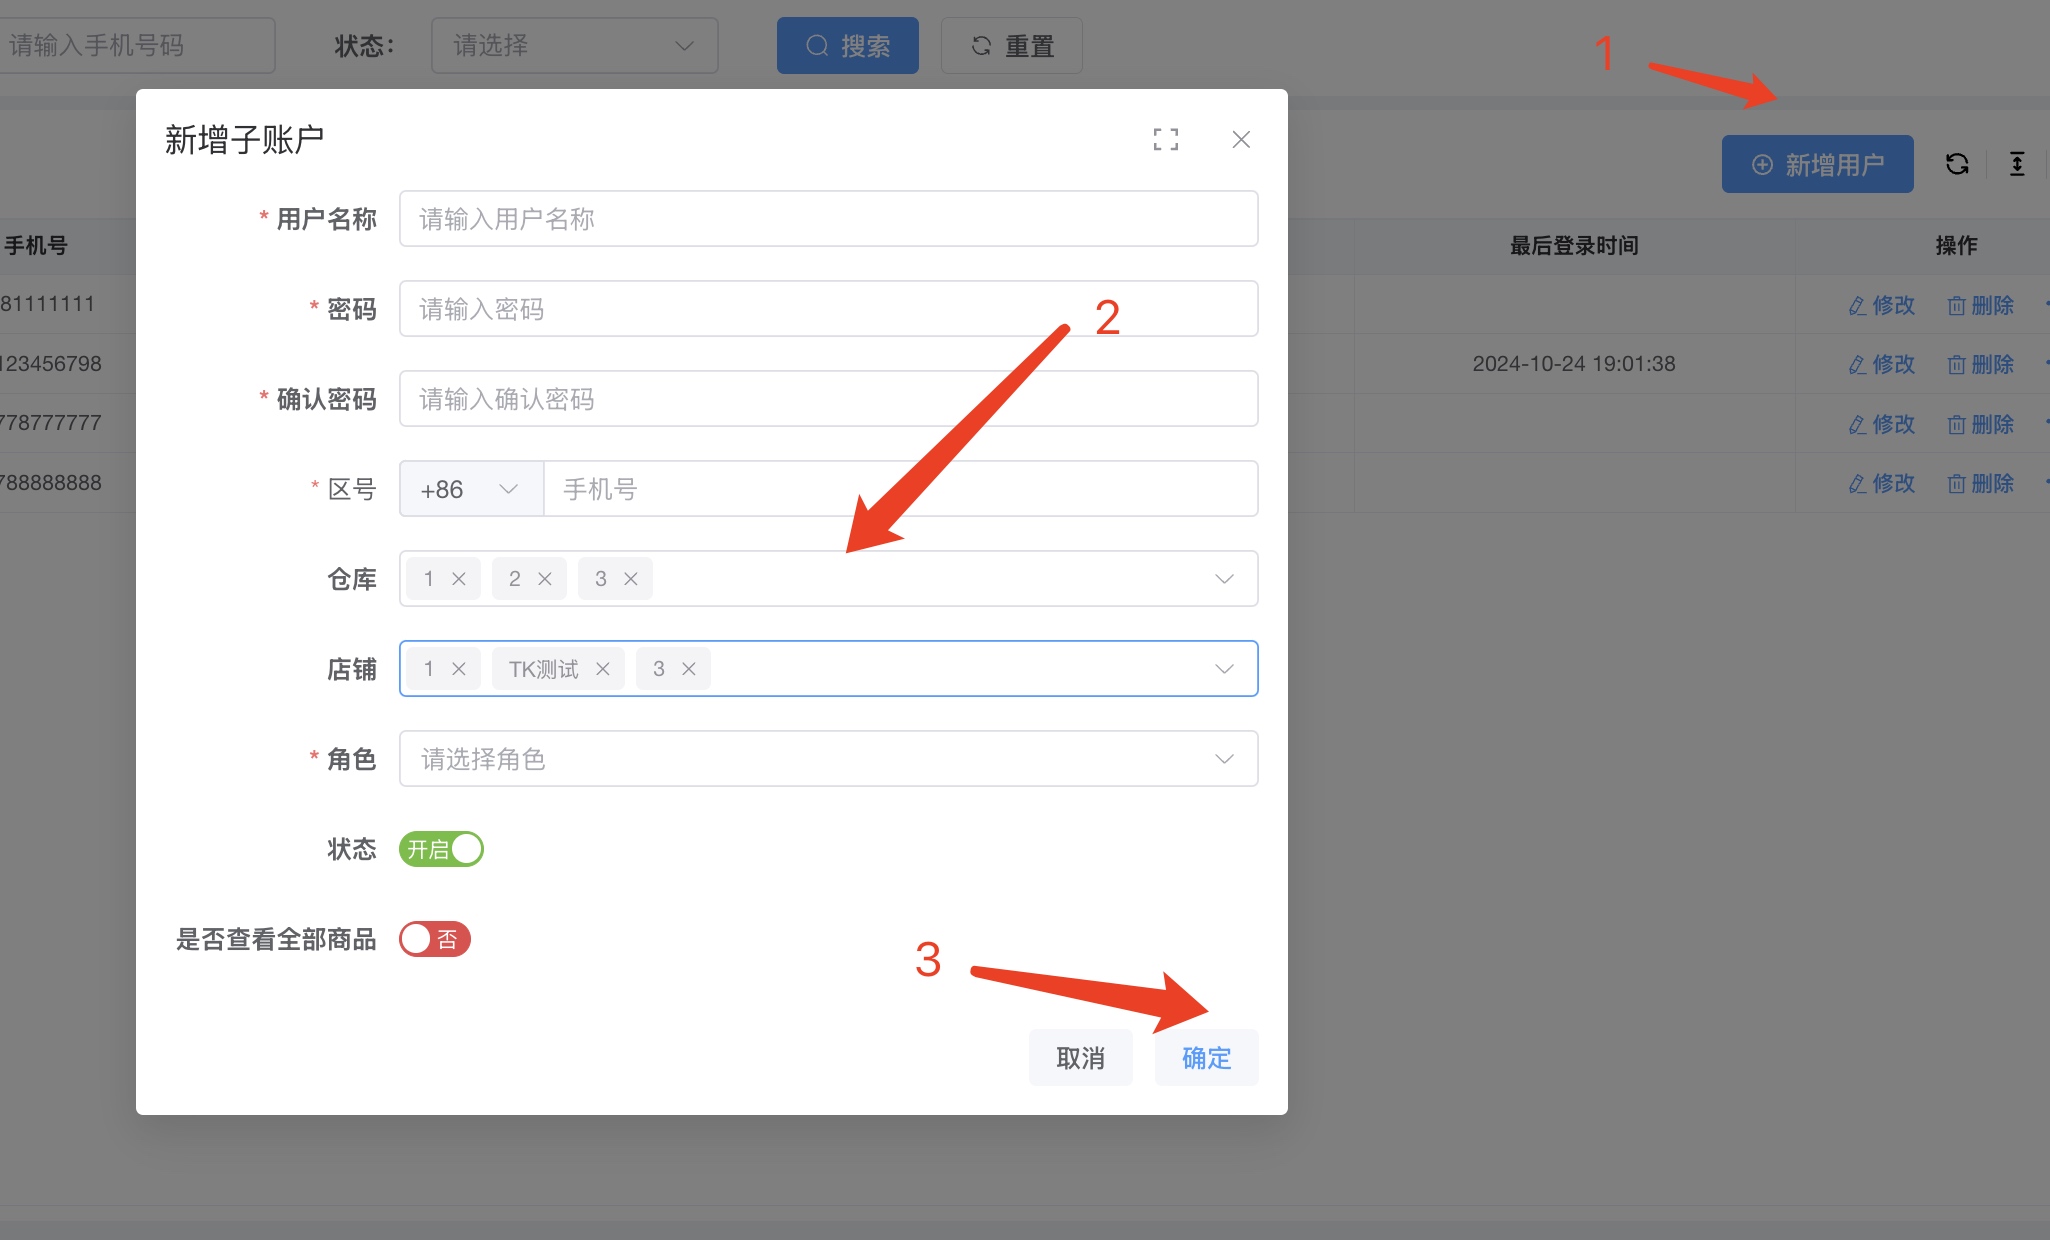Click the reset arrows icon in 重置 button
The height and width of the screenshot is (1240, 2050).
[981, 46]
